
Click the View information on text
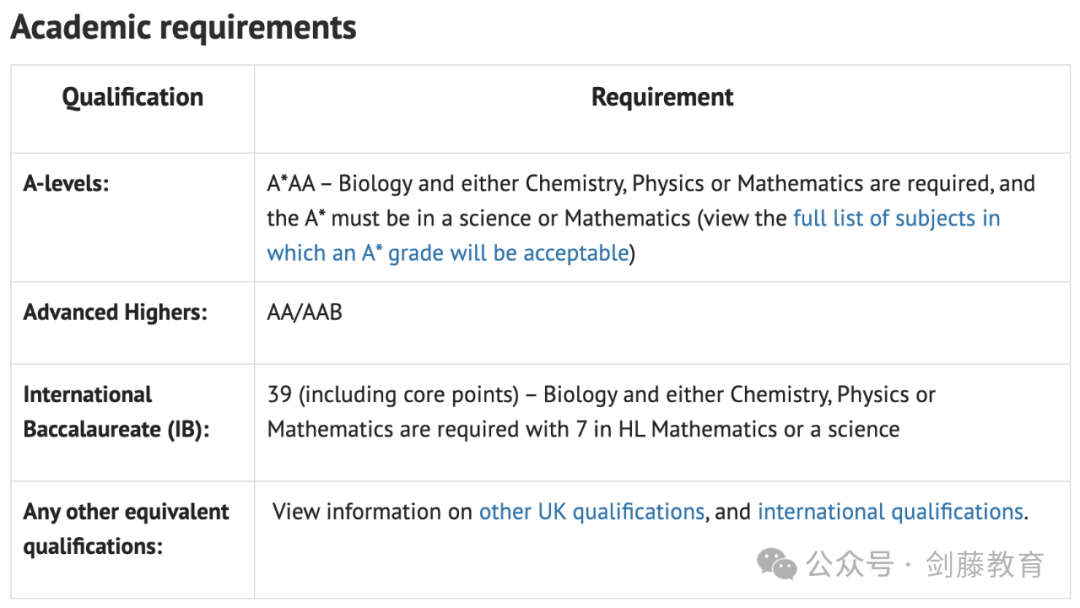[x=372, y=512]
